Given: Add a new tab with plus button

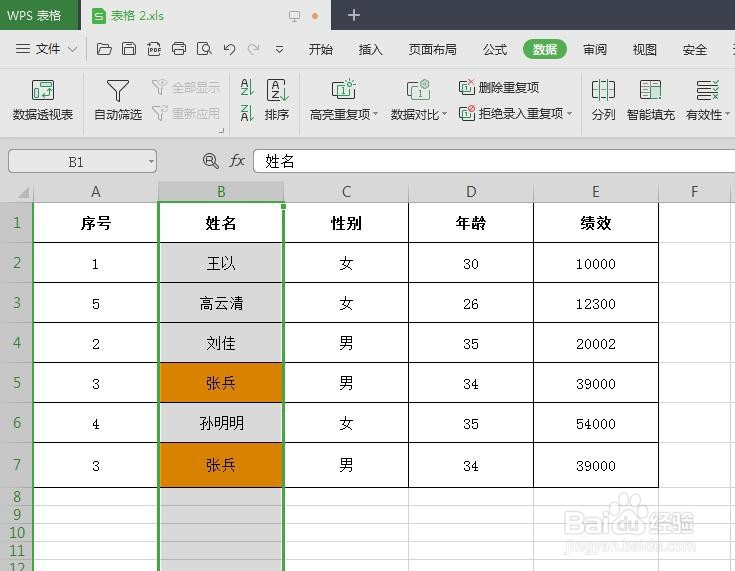Looking at the screenshot, I should [x=353, y=15].
